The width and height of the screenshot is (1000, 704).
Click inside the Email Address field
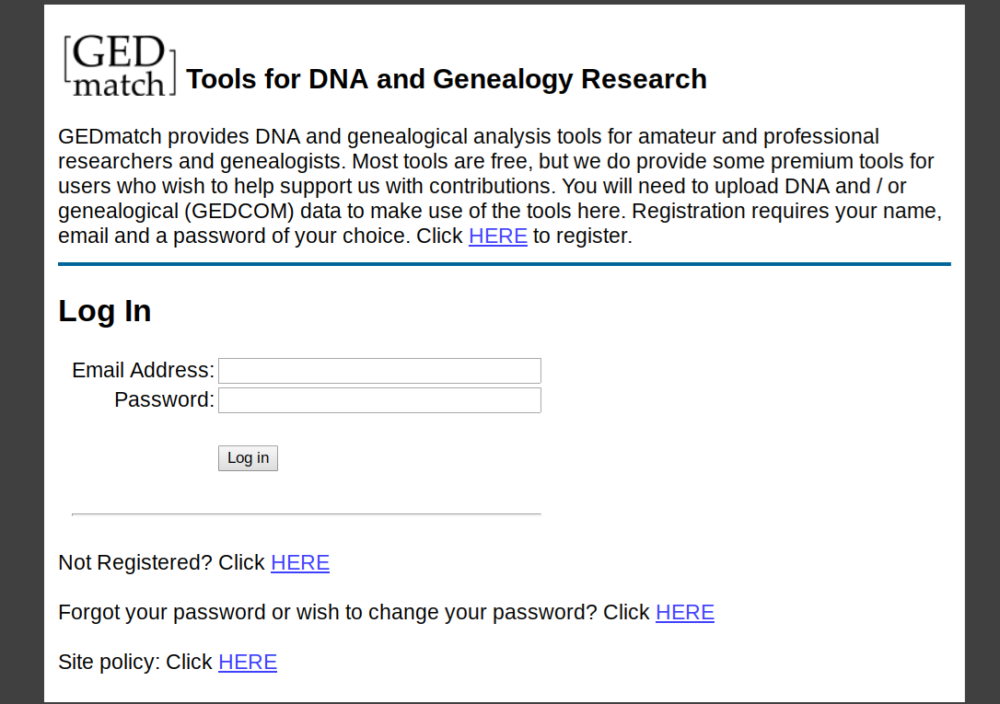(380, 369)
